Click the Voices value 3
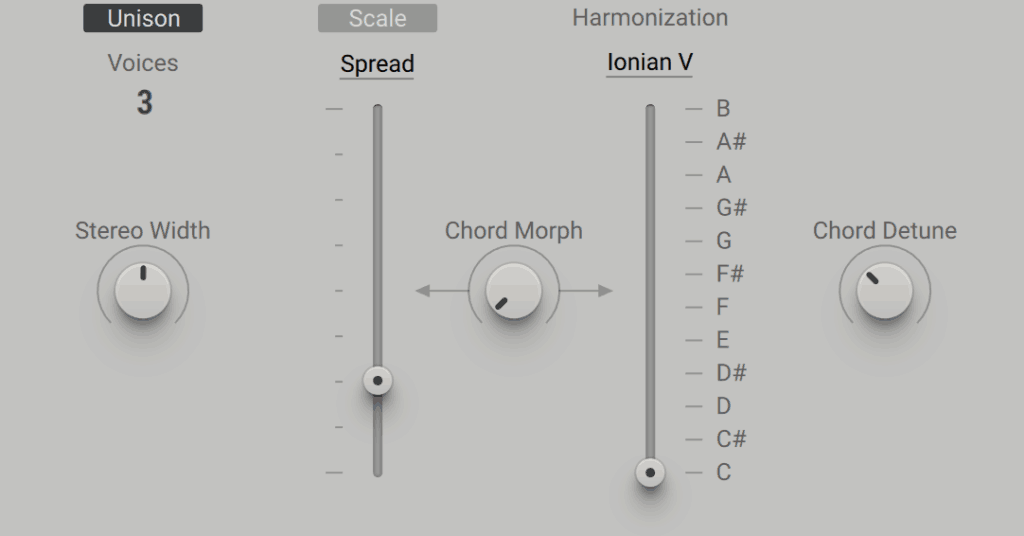This screenshot has height=536, width=1024. tap(144, 102)
